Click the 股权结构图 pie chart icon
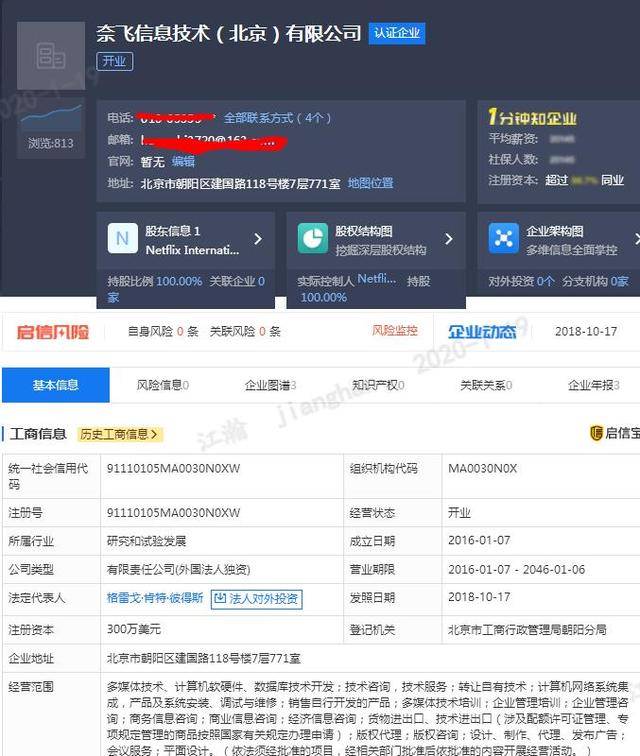This screenshot has height=756, width=640. coord(313,238)
